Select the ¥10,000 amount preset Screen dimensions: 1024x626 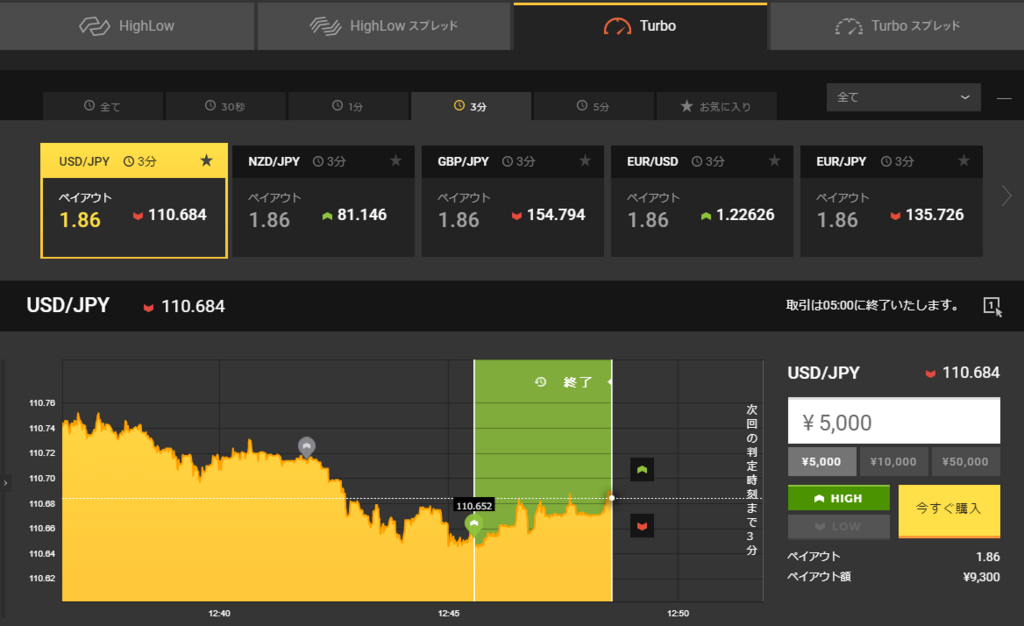894,461
